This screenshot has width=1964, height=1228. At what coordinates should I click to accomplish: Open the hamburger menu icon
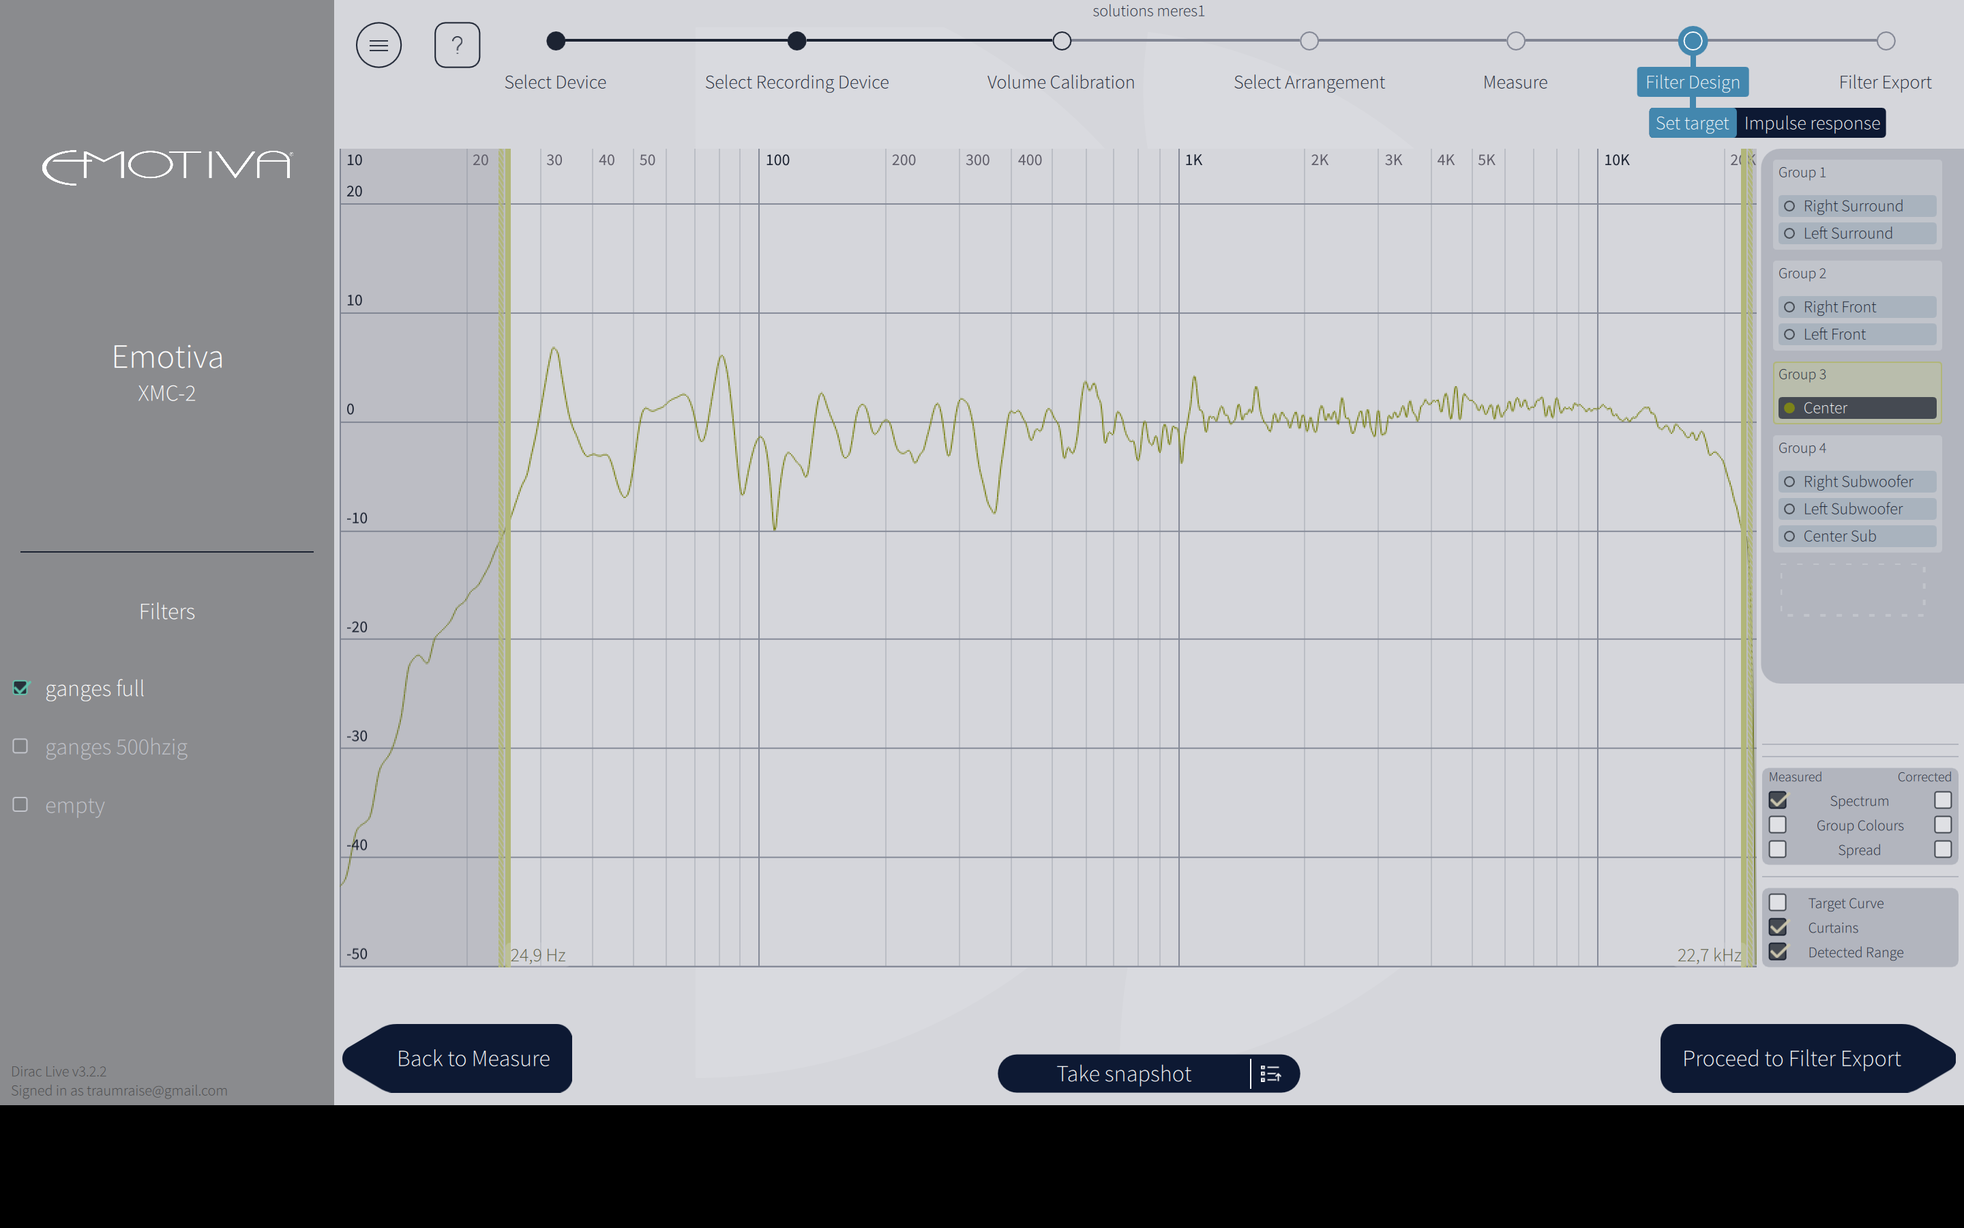click(378, 45)
